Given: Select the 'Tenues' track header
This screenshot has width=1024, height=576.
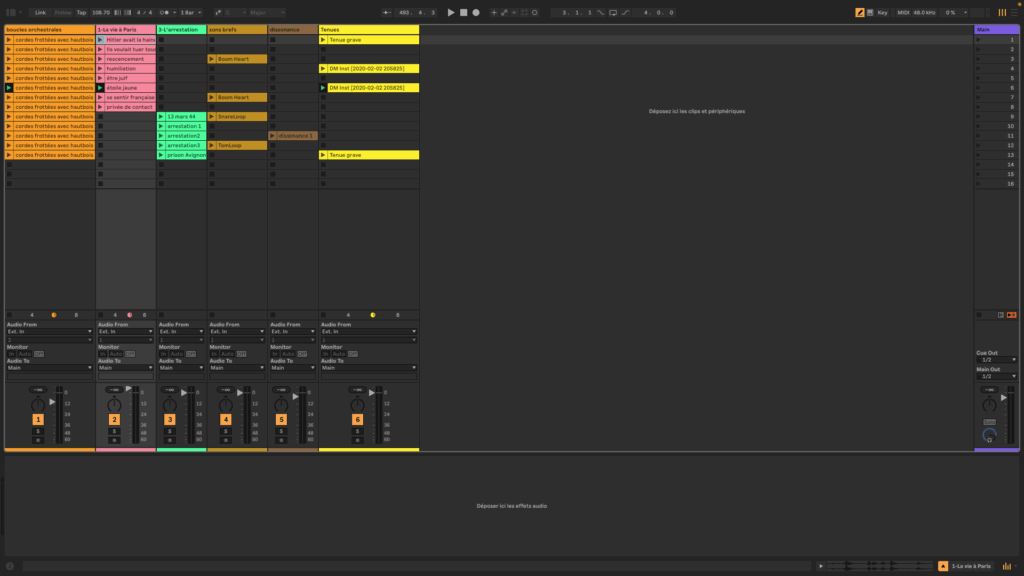Looking at the screenshot, I should click(368, 30).
